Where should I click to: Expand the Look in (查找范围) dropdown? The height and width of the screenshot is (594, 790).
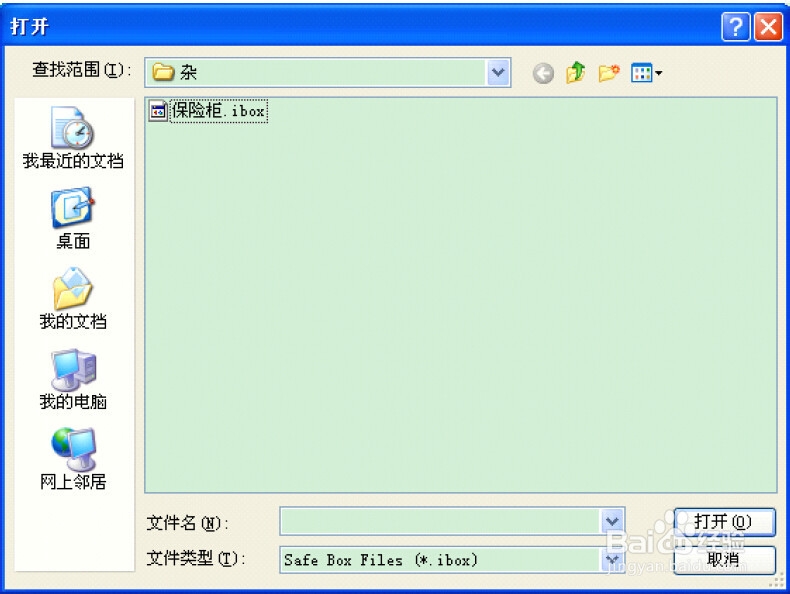pos(498,73)
